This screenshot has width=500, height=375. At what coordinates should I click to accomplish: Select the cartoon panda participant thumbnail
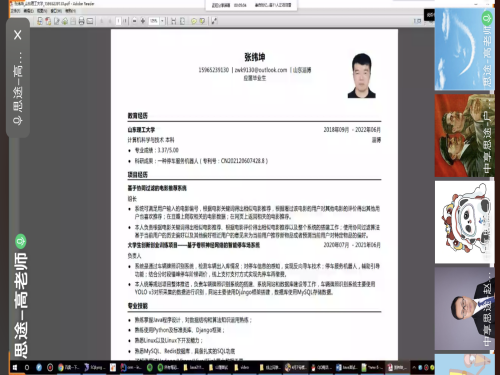tap(464, 222)
